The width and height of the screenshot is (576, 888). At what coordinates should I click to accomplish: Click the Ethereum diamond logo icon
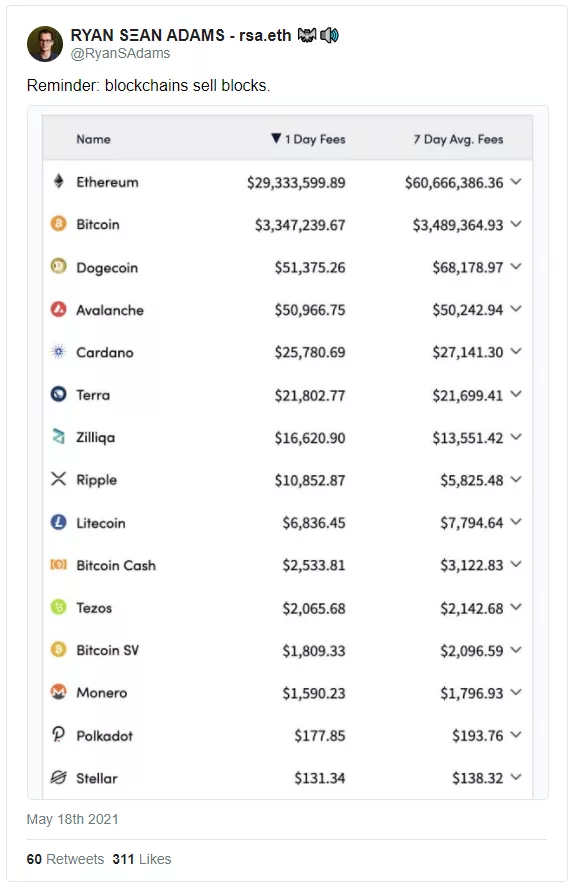point(58,181)
